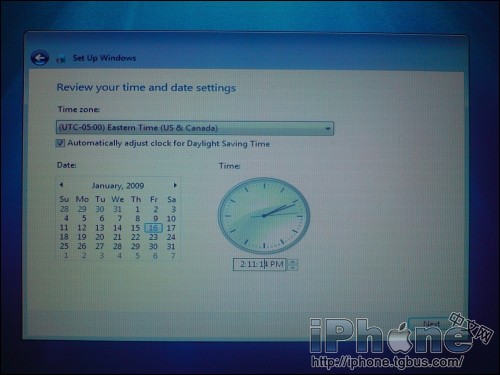Select January 19 in the calendar

coord(82,237)
